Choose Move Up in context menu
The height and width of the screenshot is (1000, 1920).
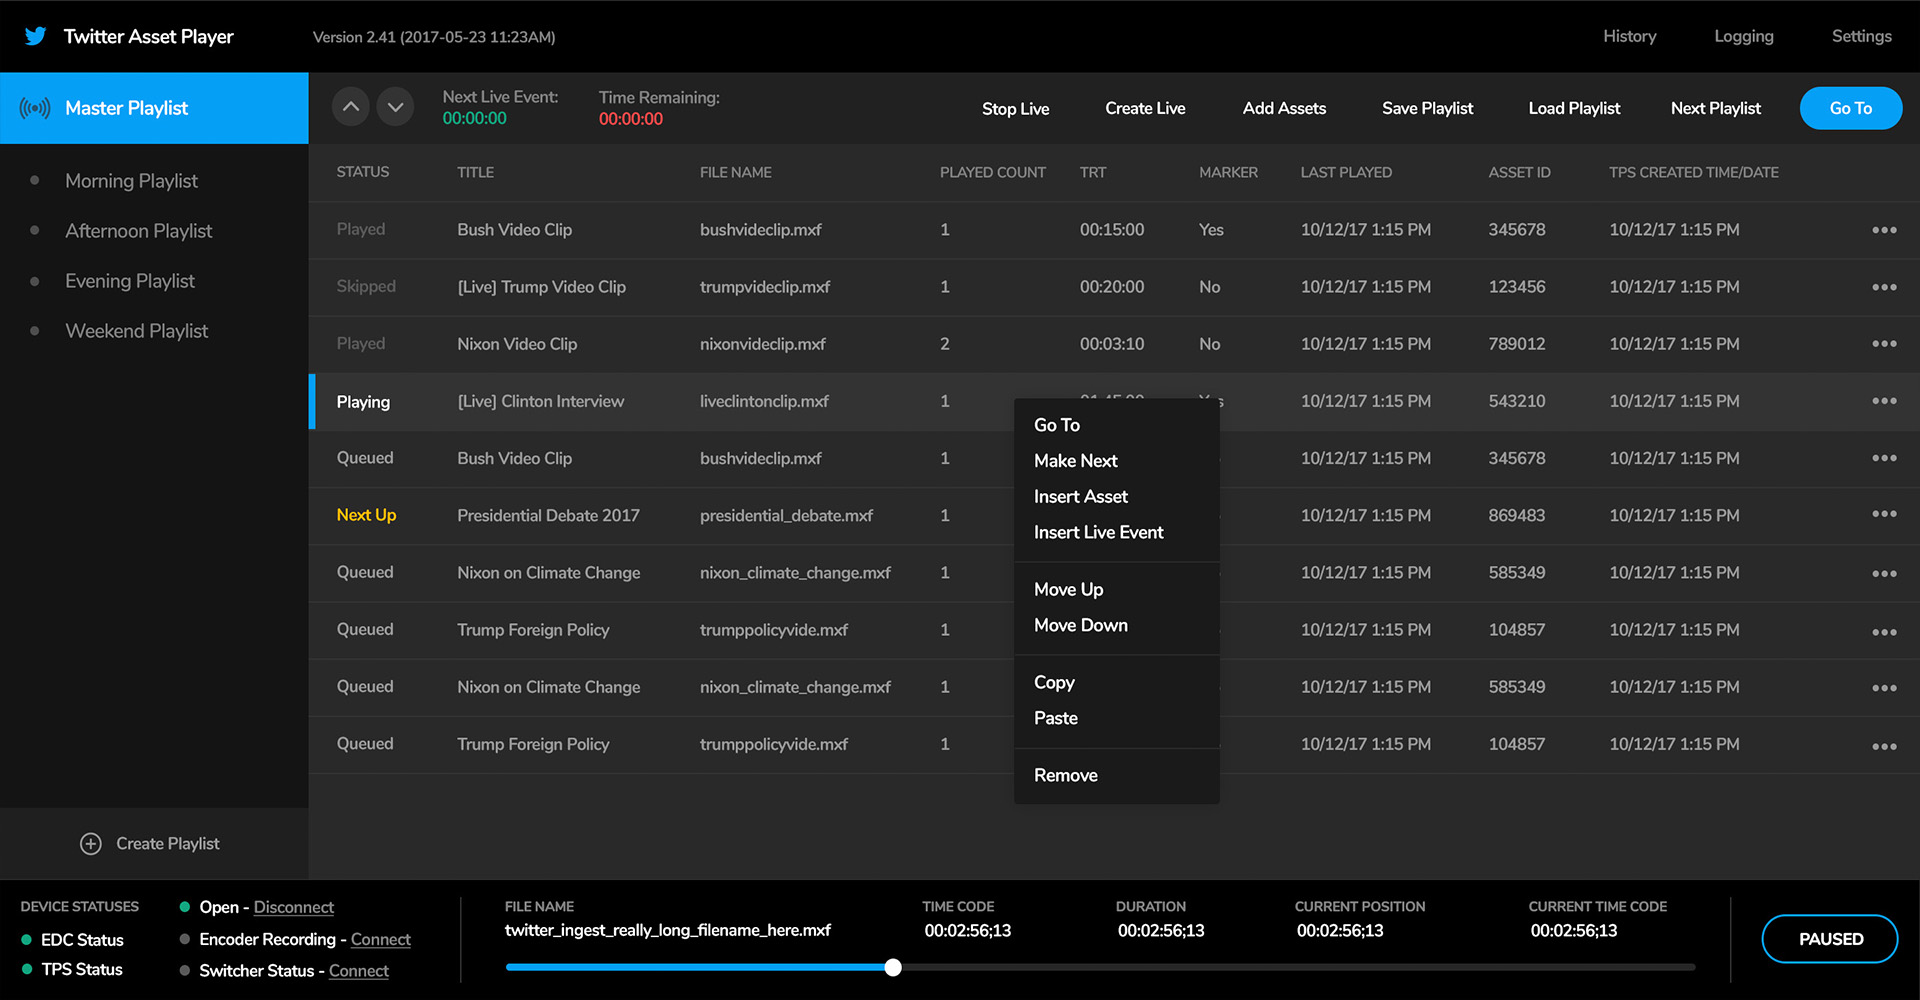coord(1069,590)
